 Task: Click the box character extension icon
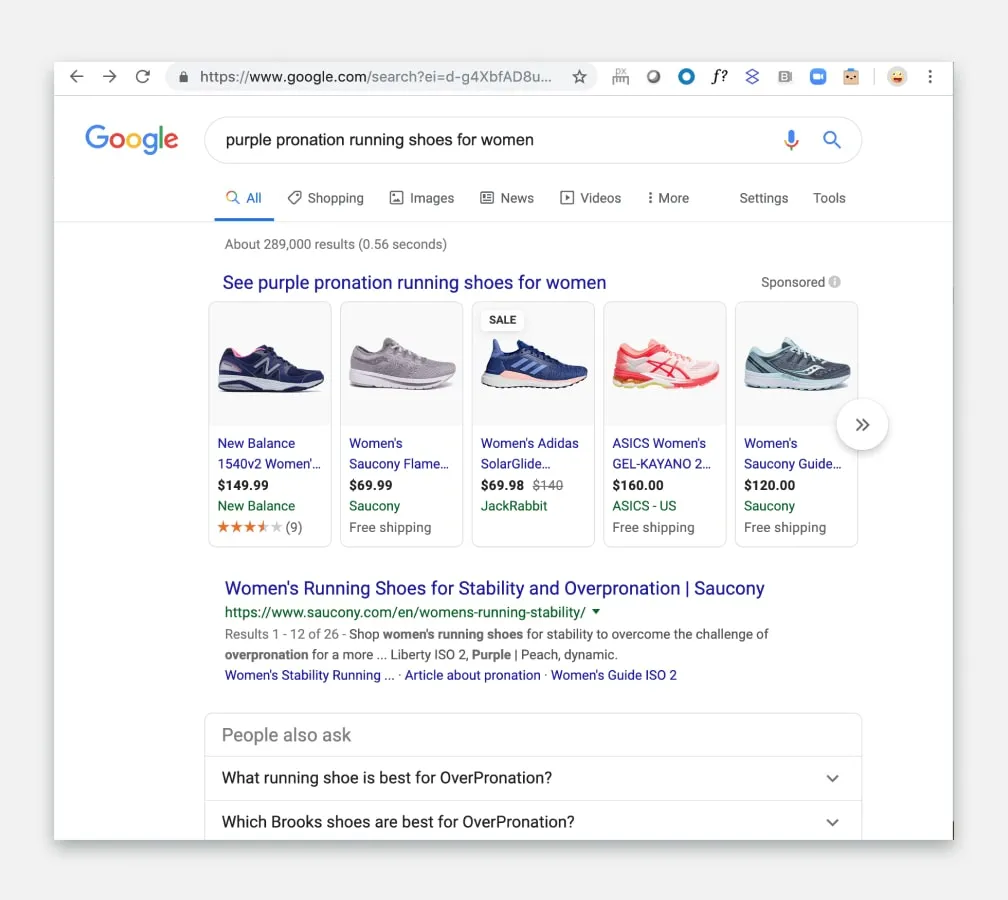(x=850, y=77)
